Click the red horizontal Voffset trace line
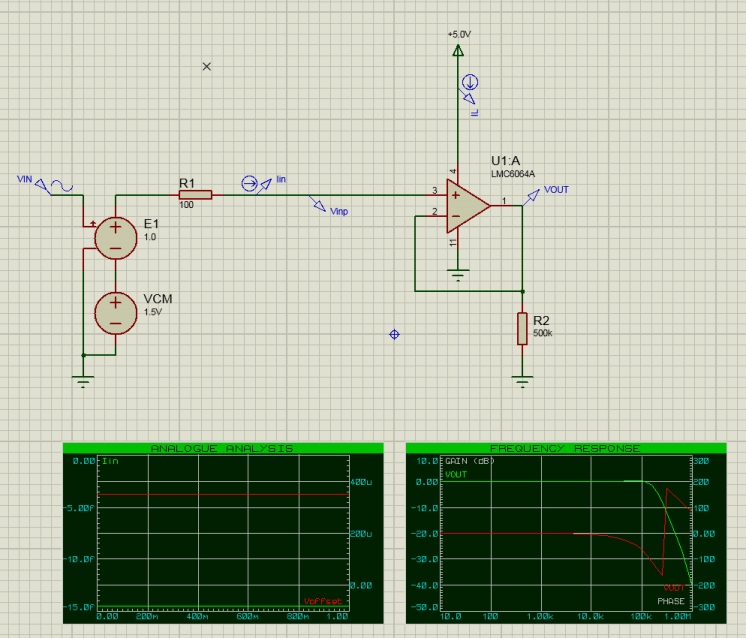 [223, 495]
